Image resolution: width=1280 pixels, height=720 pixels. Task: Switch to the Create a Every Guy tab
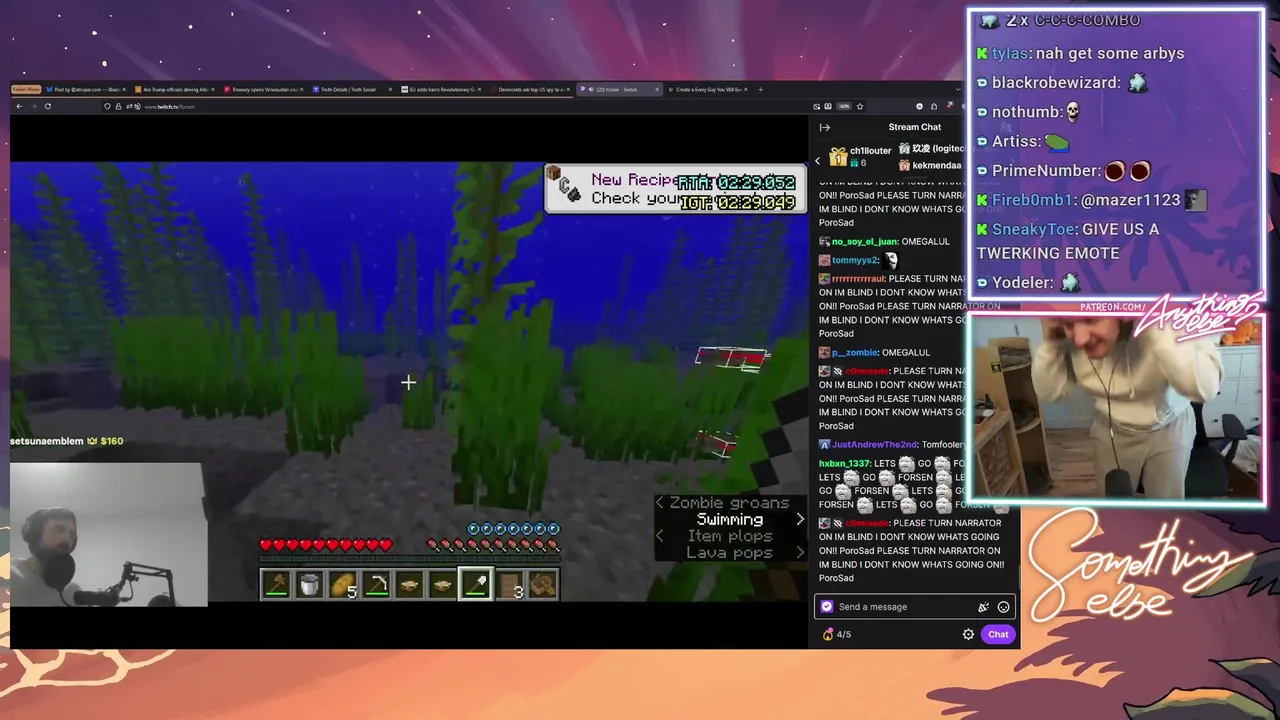[706, 89]
